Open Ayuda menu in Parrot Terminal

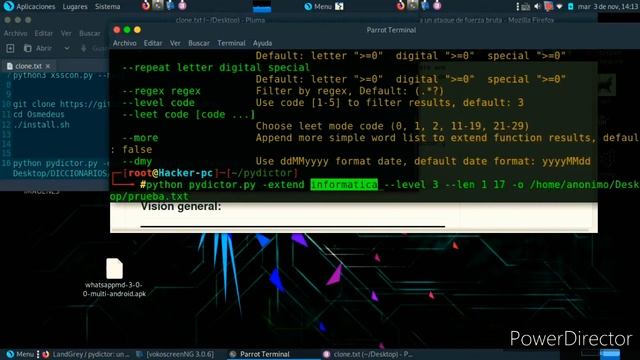click(262, 43)
